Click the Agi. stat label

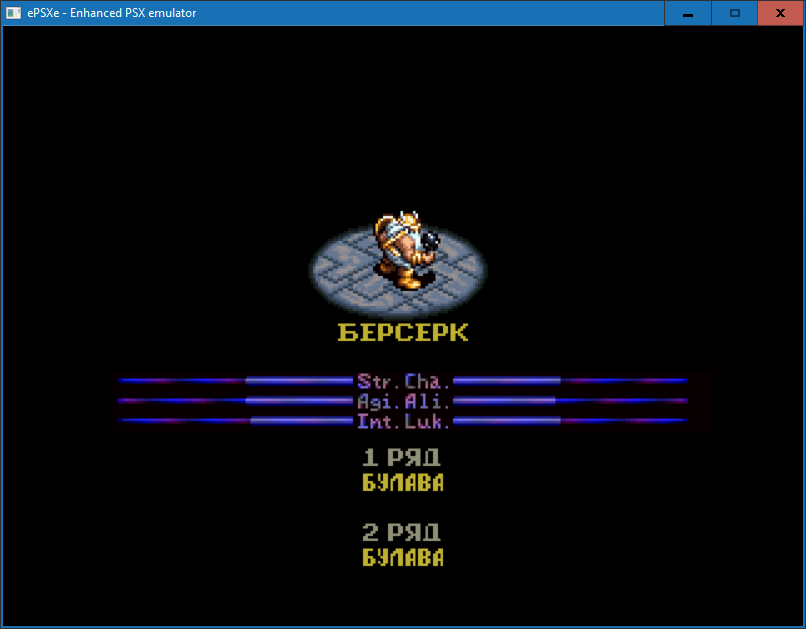pyautogui.click(x=378, y=401)
